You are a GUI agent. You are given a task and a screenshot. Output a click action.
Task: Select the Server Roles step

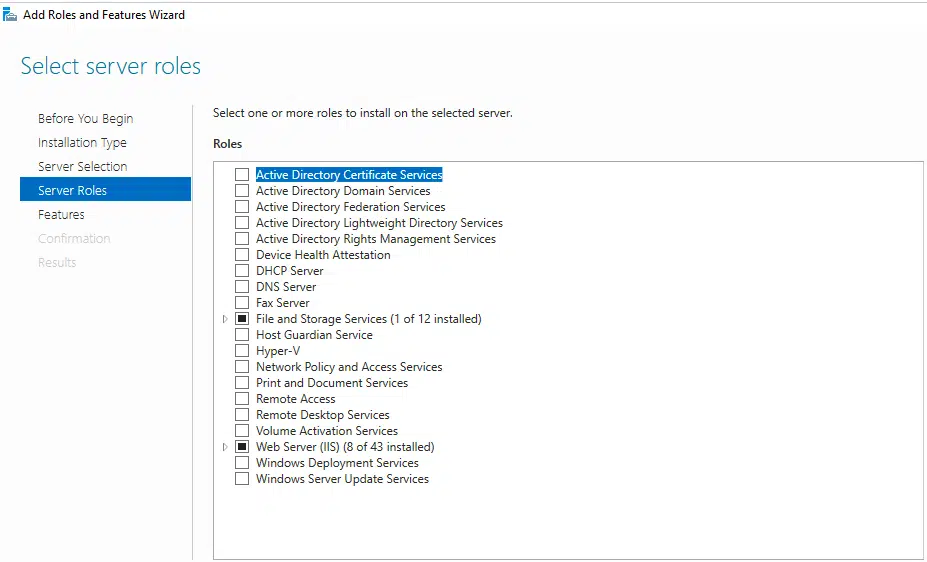[x=72, y=191]
